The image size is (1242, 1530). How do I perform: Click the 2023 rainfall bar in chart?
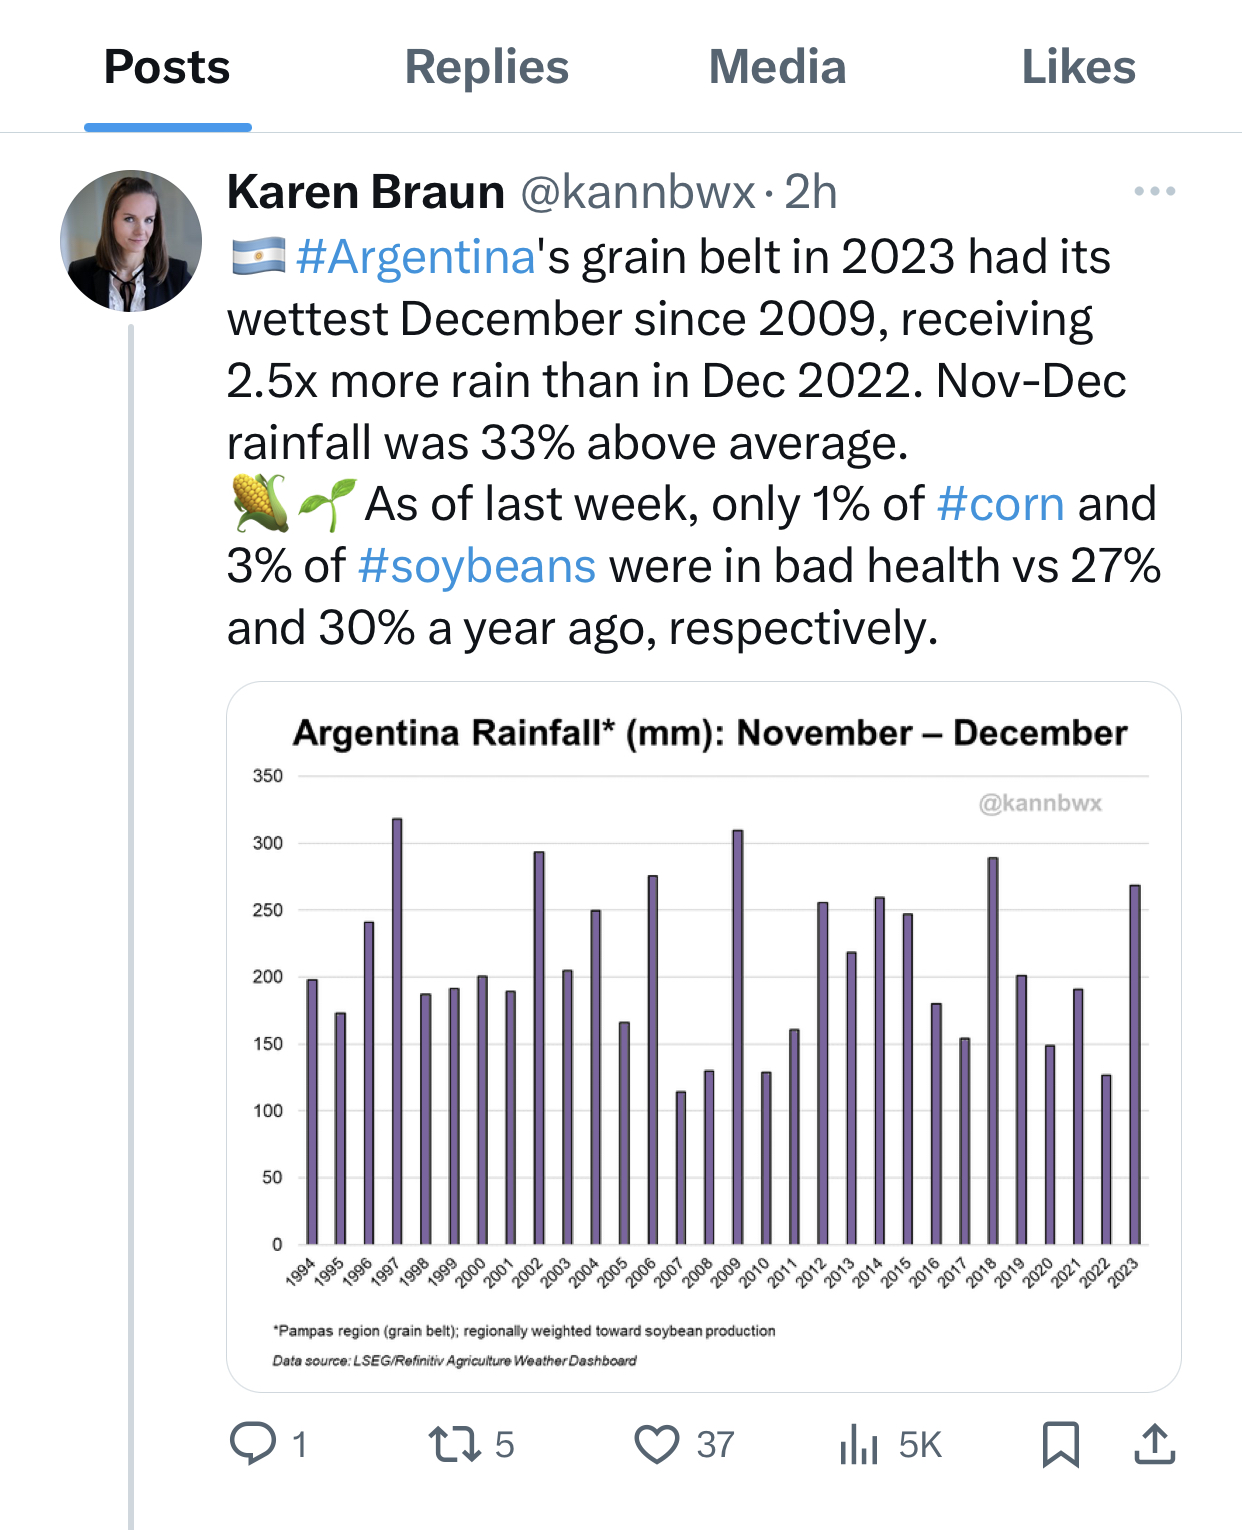click(x=1134, y=1064)
